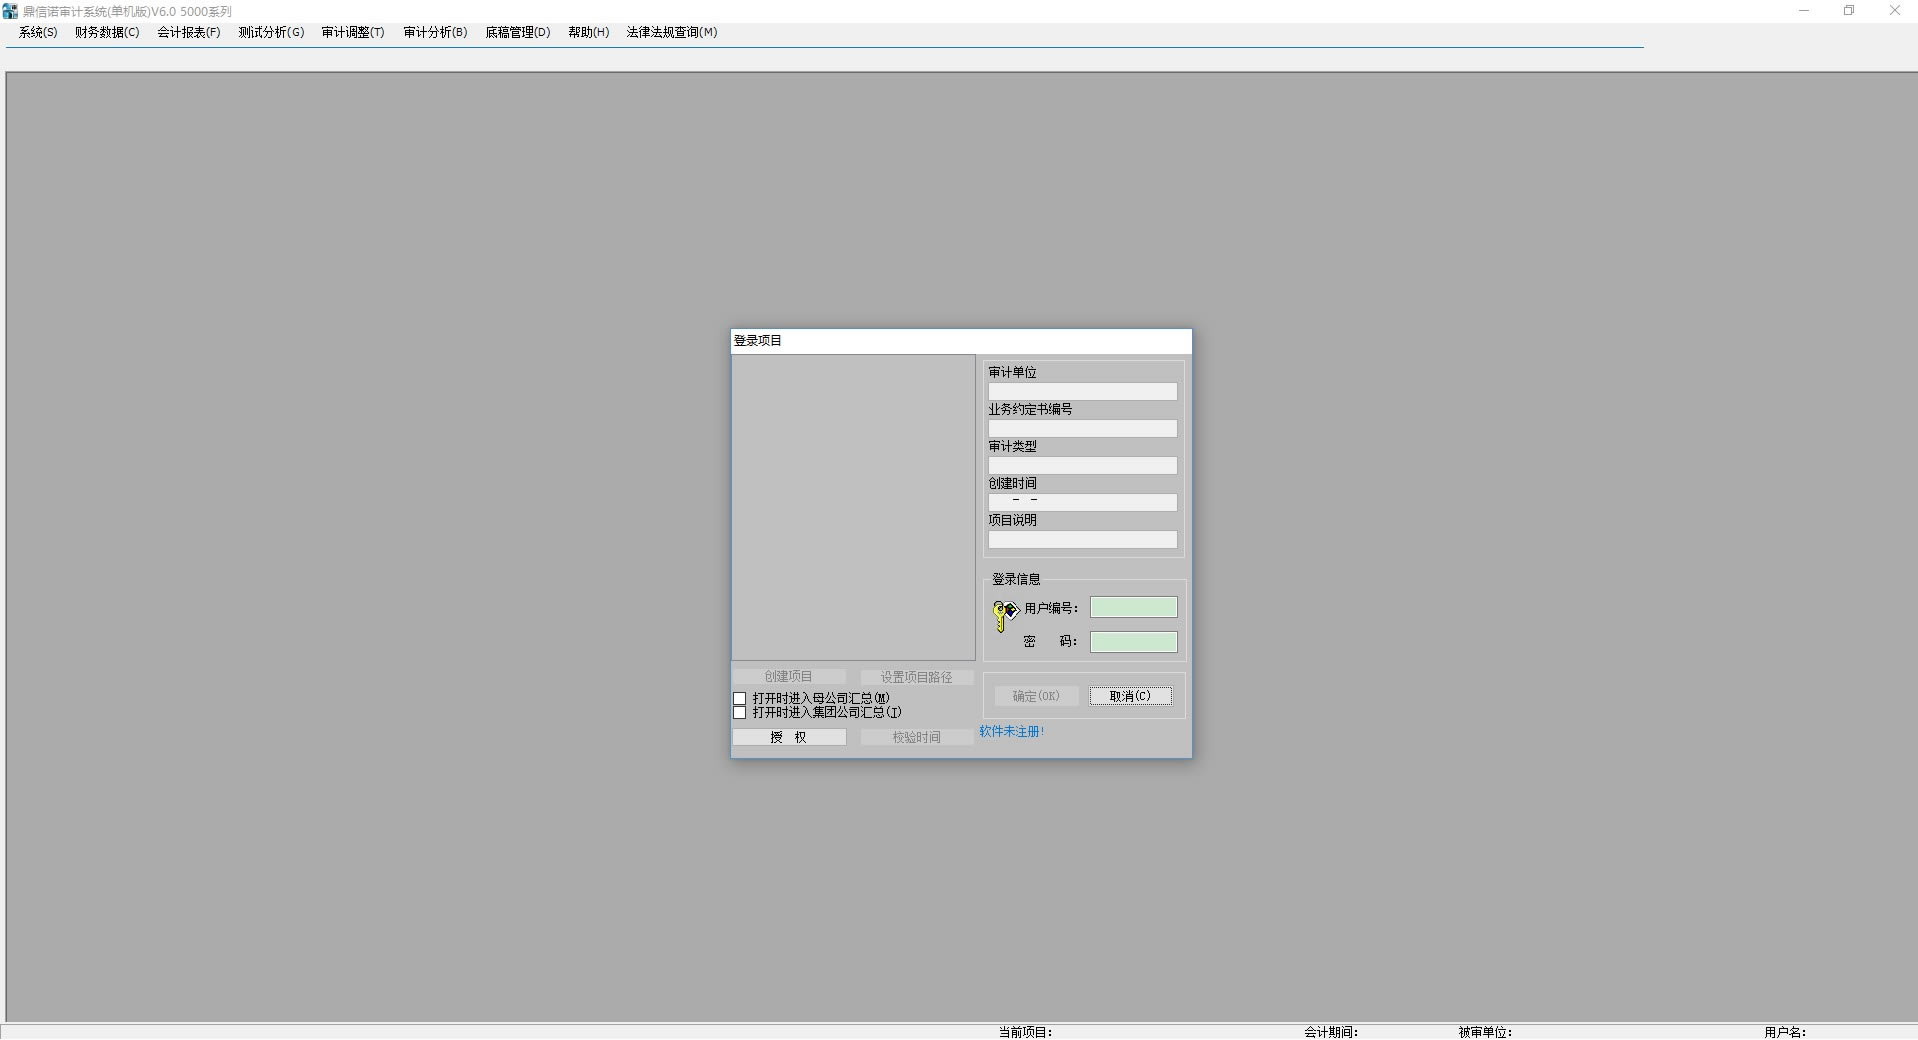Screen dimensions: 1918x1040
Task: Open the 审计分析(B) menu
Action: tap(435, 32)
